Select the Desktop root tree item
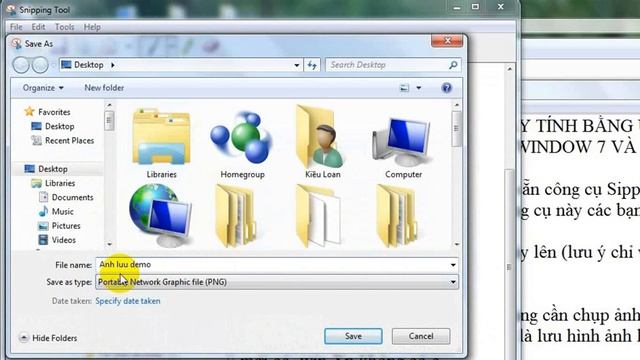The image size is (640, 360). pyautogui.click(x=46, y=169)
